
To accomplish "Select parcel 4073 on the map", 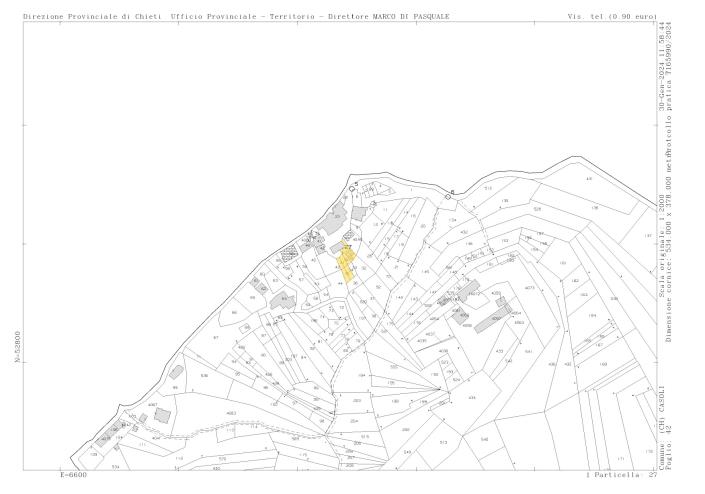I will (x=529, y=288).
